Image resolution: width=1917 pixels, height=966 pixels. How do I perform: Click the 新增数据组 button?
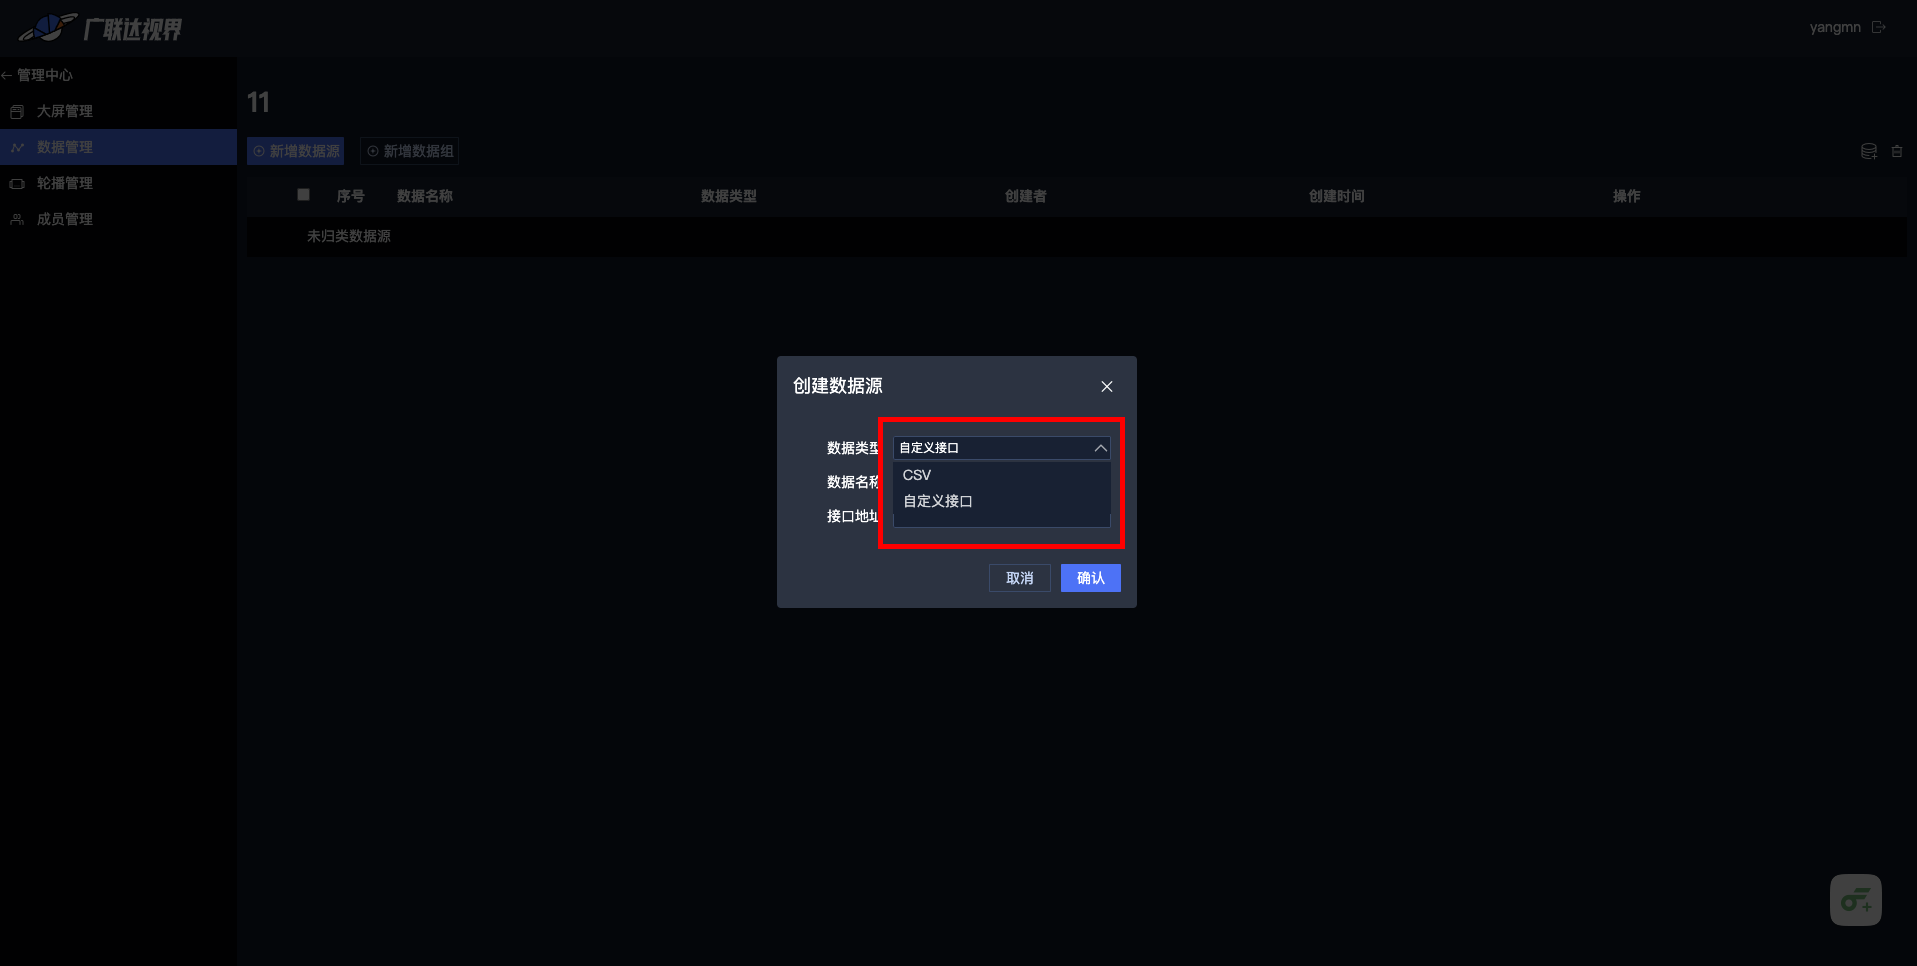coord(410,151)
